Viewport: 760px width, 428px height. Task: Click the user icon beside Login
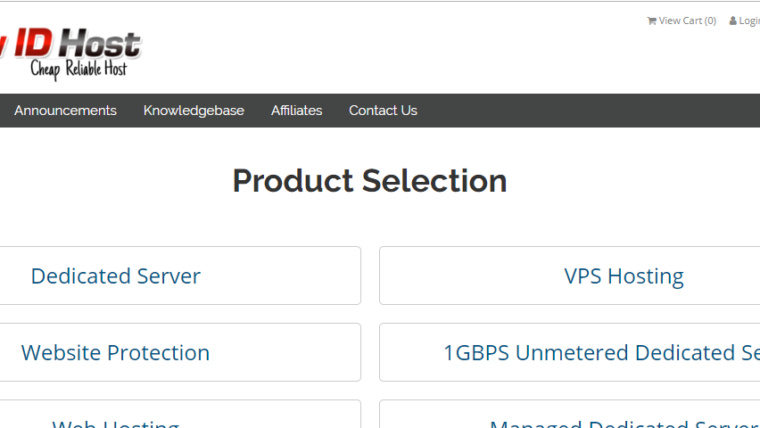pyautogui.click(x=732, y=21)
